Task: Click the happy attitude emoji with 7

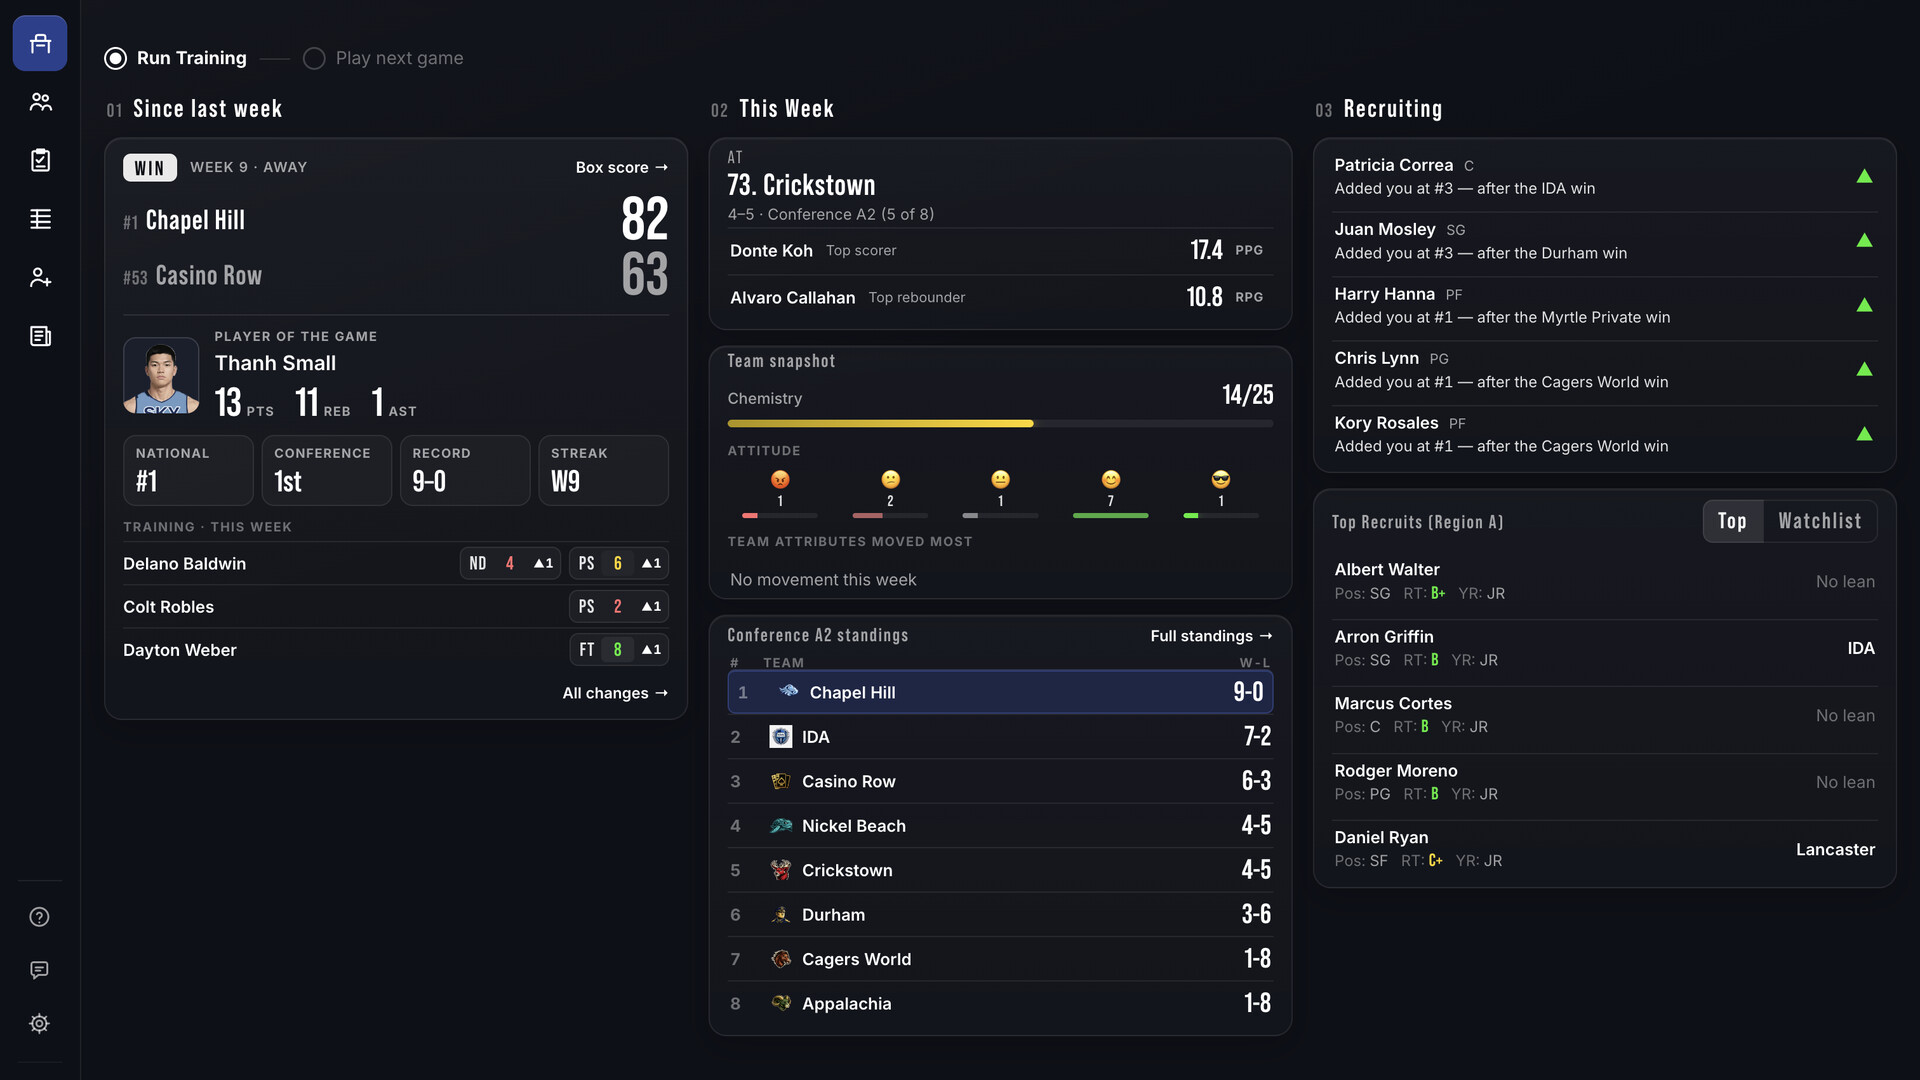Action: [1110, 480]
